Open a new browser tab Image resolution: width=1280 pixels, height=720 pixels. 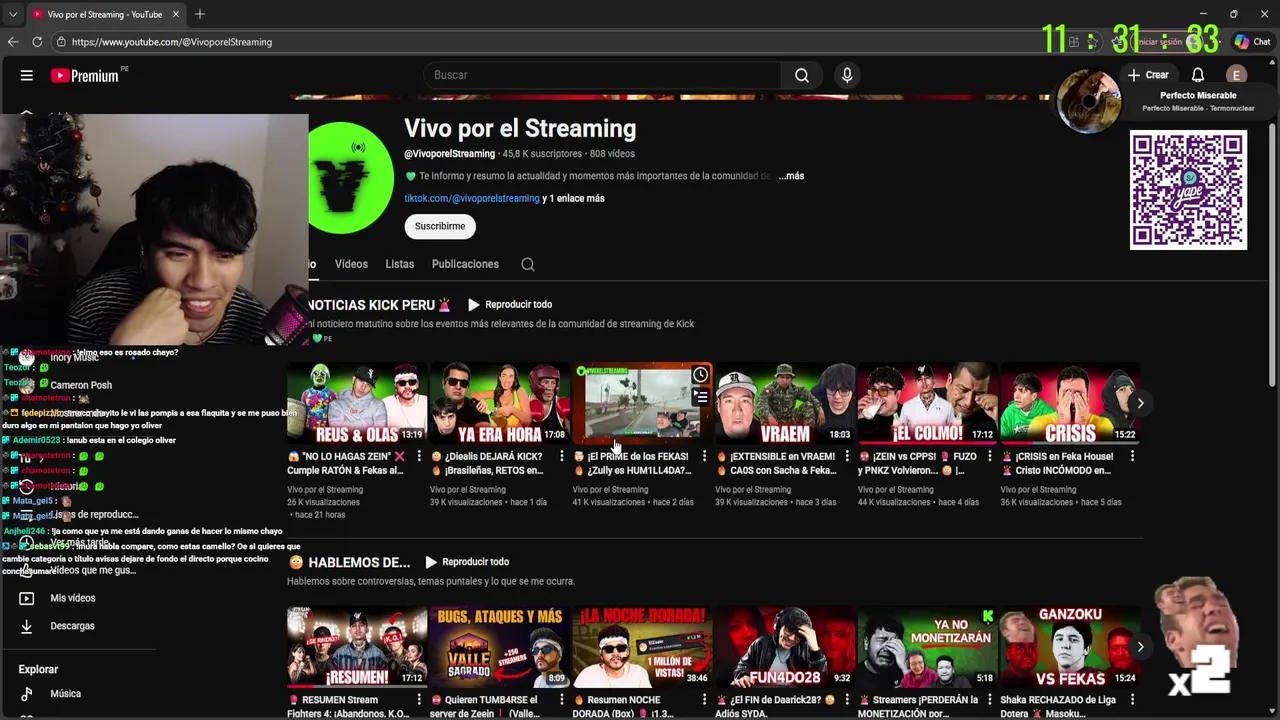(200, 14)
